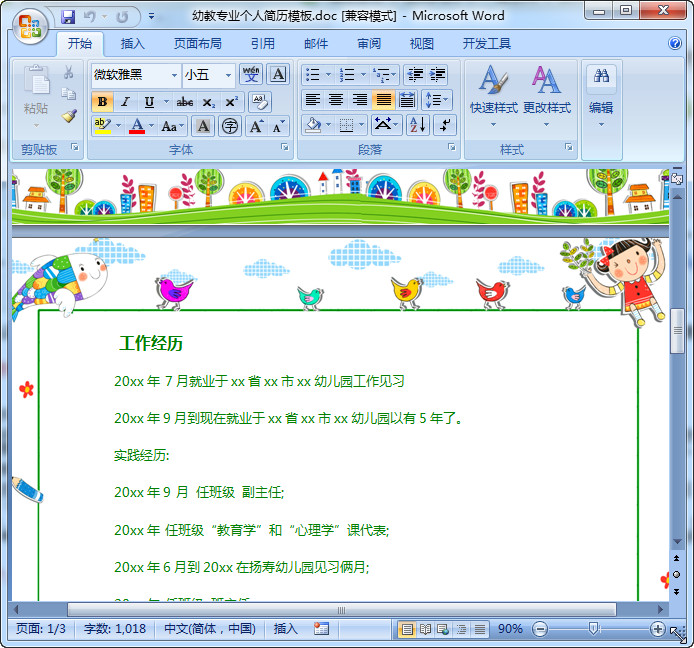This screenshot has width=694, height=648.
Task: Click the macro recording status icon
Action: 321,629
